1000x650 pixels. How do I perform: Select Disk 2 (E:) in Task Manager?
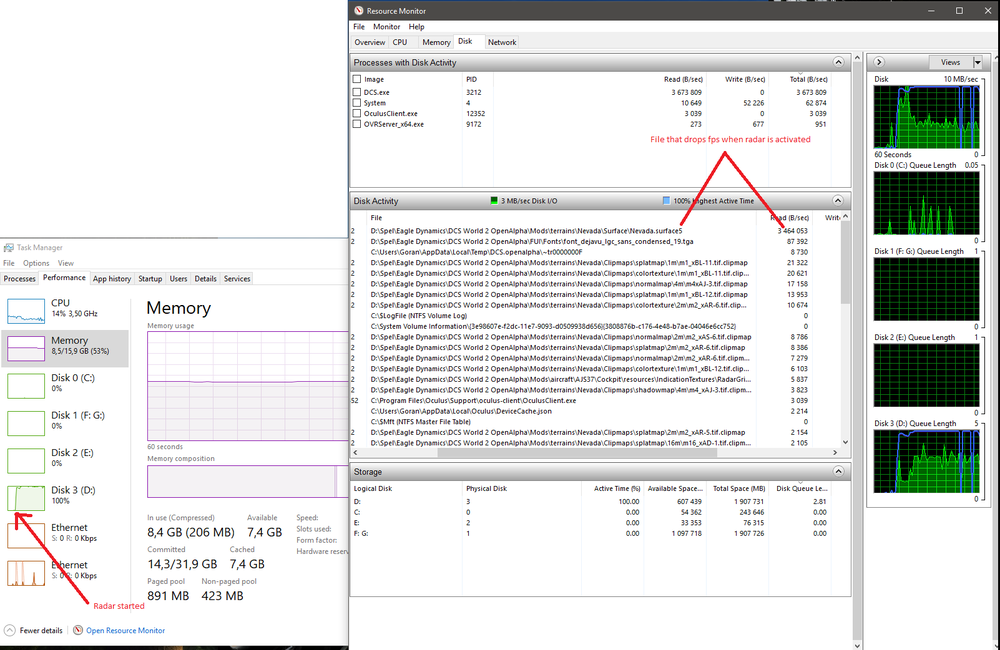point(66,459)
